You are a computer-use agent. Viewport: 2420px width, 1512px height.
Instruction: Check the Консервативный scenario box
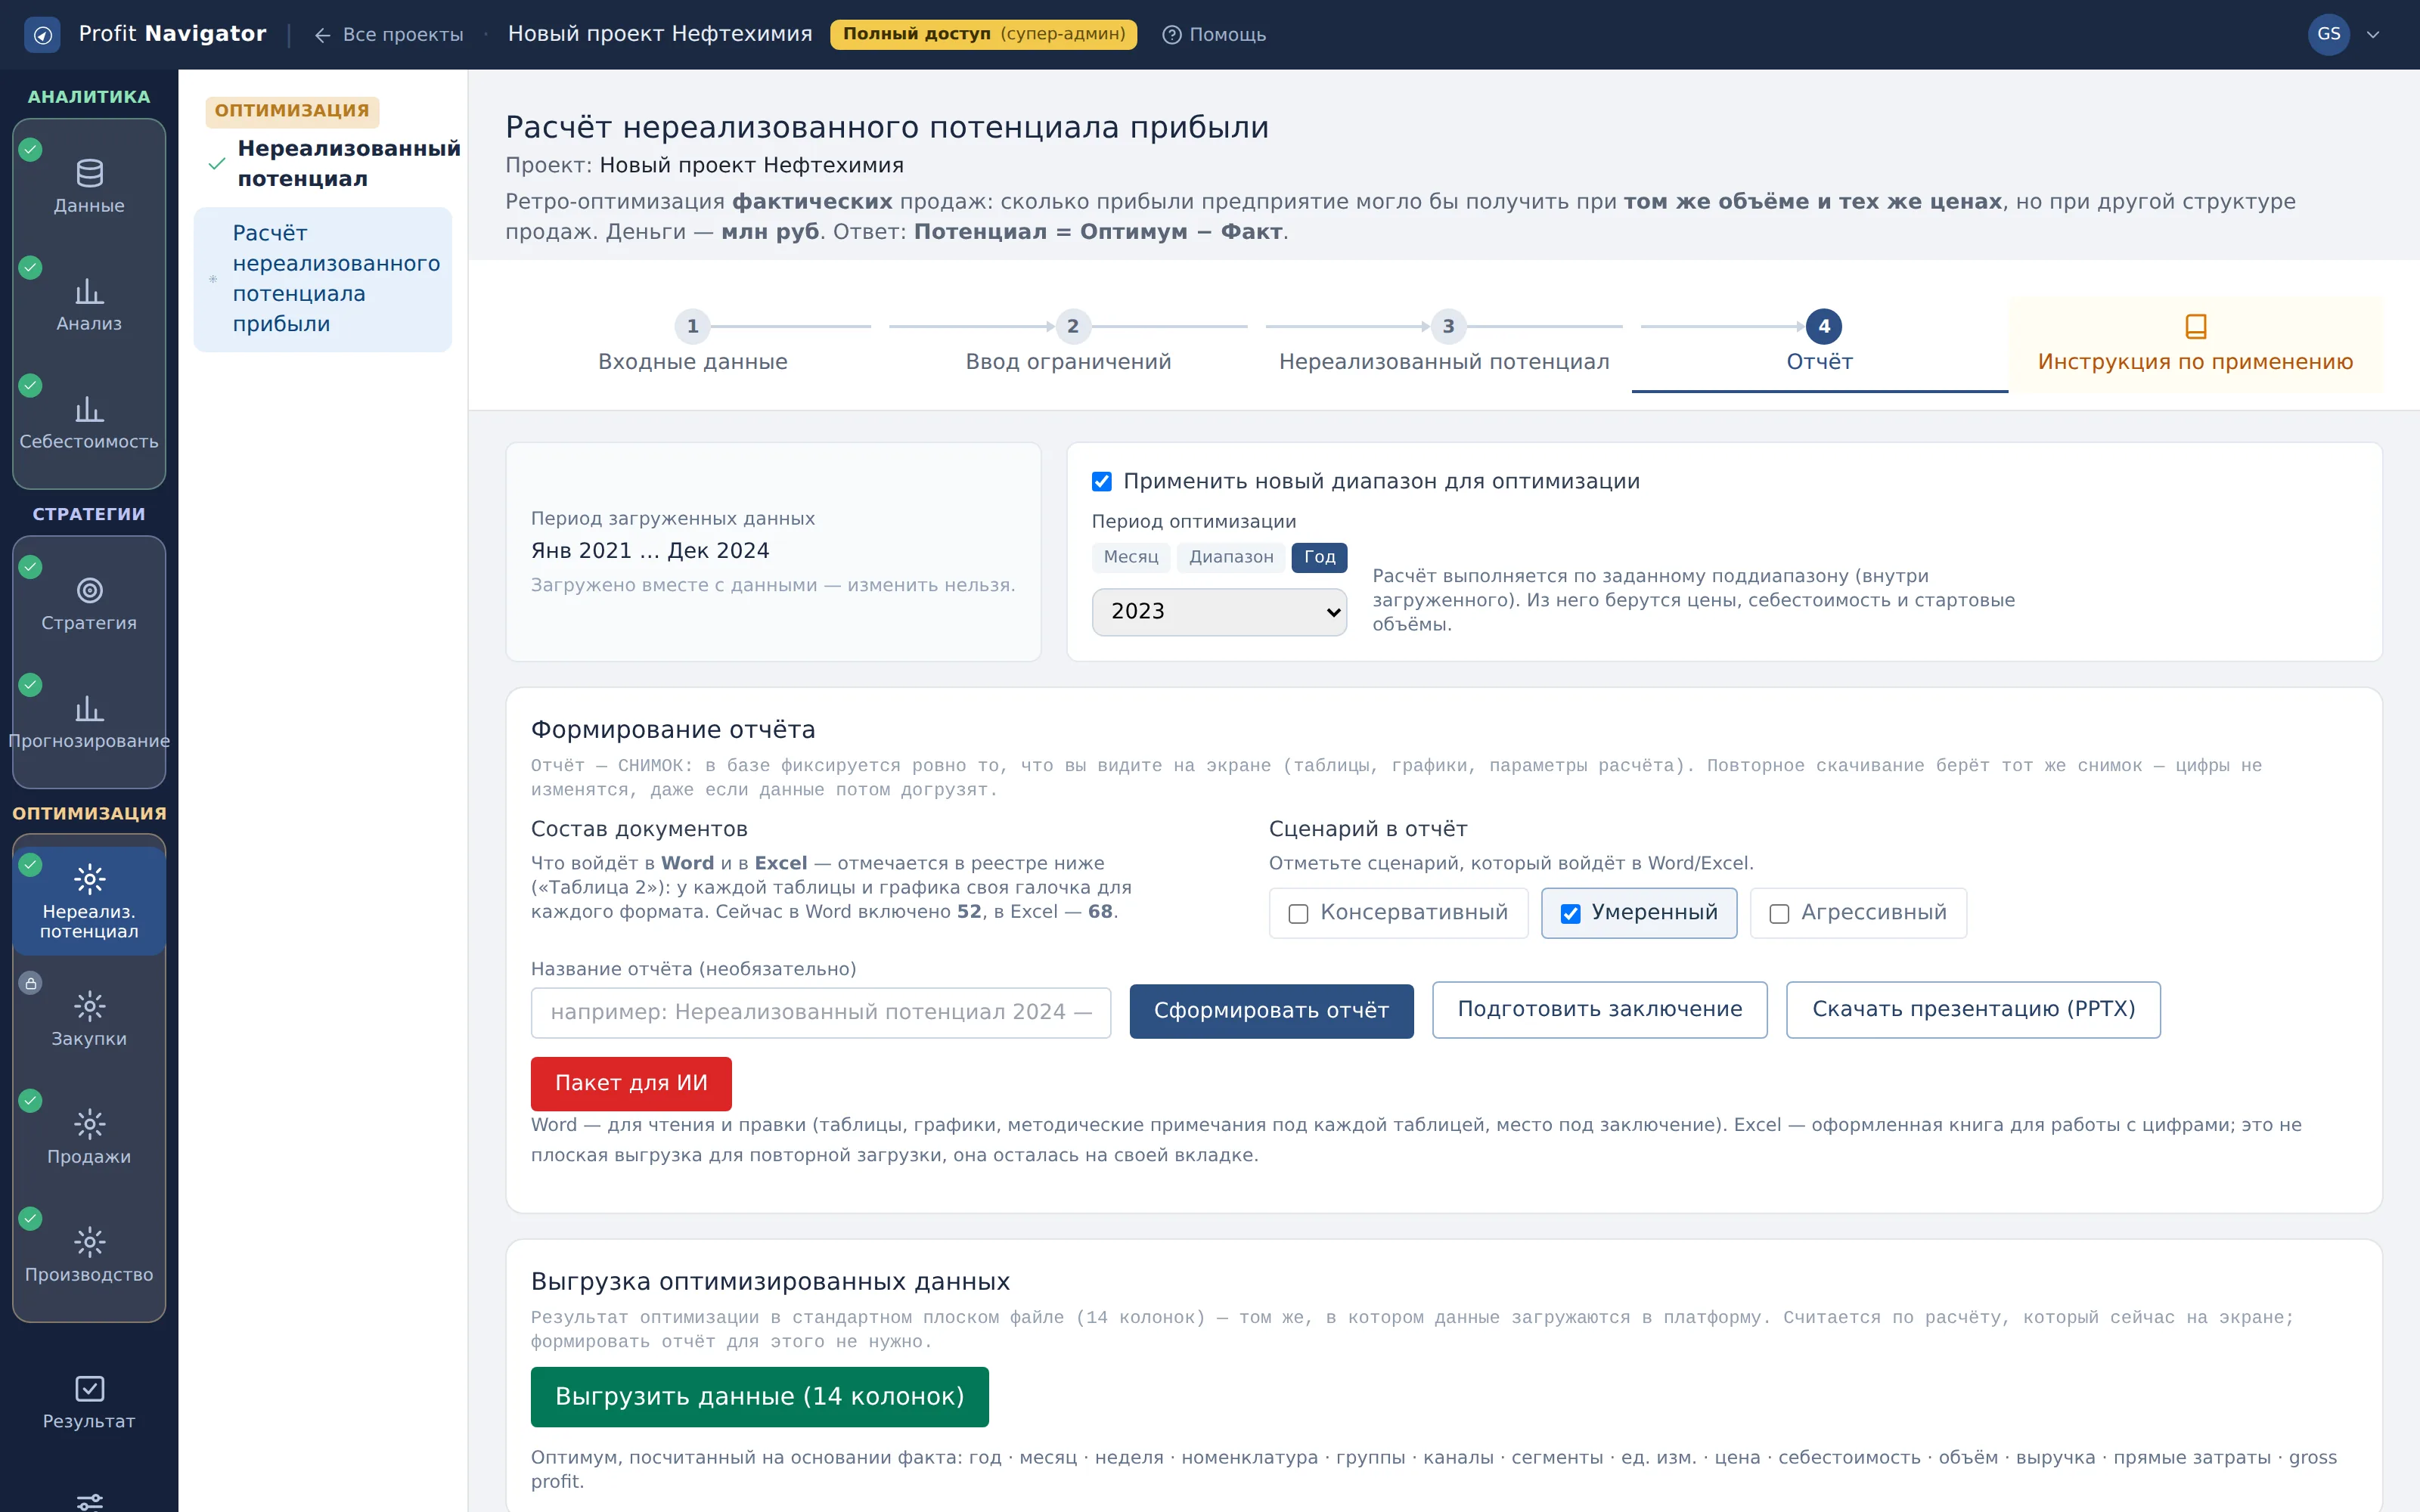pos(1298,914)
